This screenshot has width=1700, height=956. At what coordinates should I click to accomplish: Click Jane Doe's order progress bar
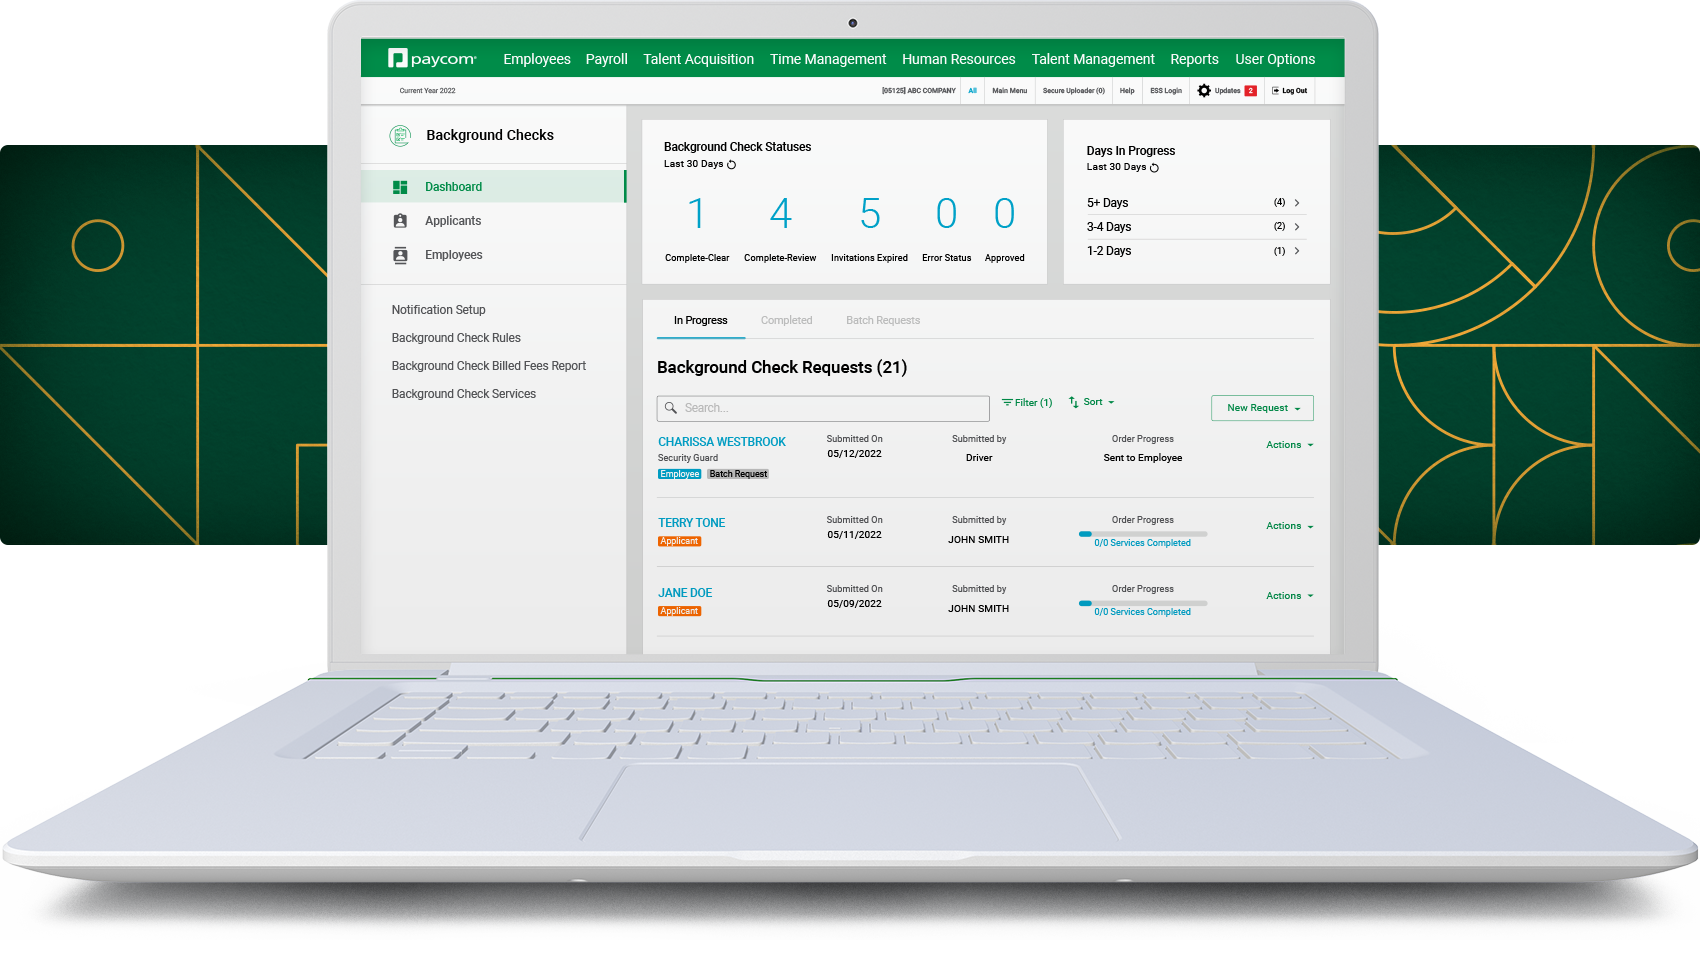[1143, 603]
